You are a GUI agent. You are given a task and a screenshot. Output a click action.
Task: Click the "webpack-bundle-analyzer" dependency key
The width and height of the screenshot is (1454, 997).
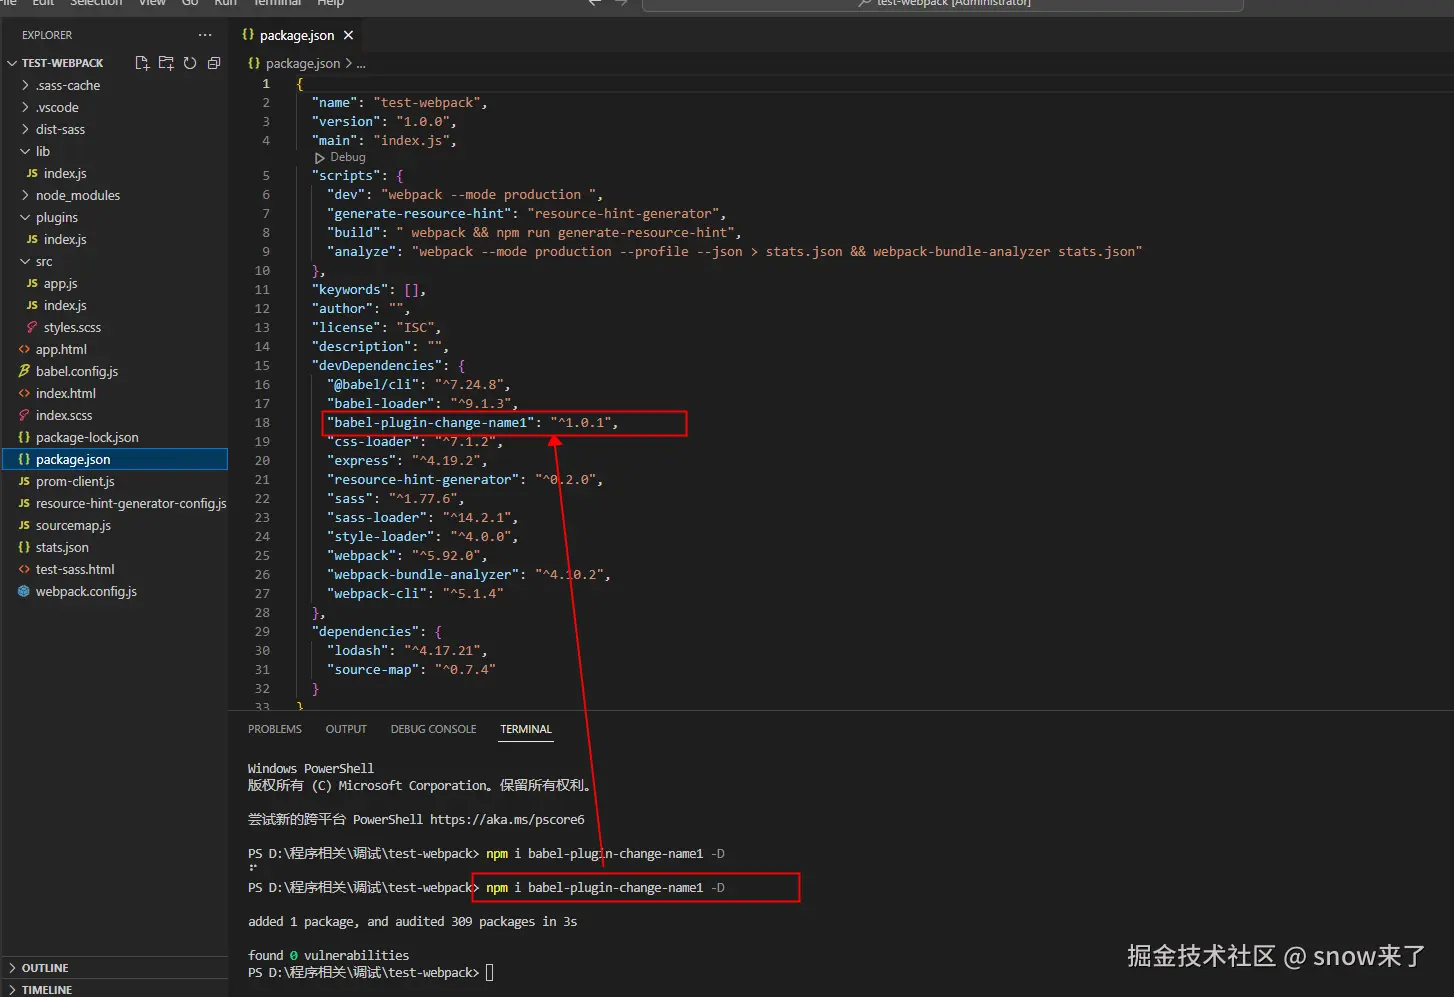(423, 574)
